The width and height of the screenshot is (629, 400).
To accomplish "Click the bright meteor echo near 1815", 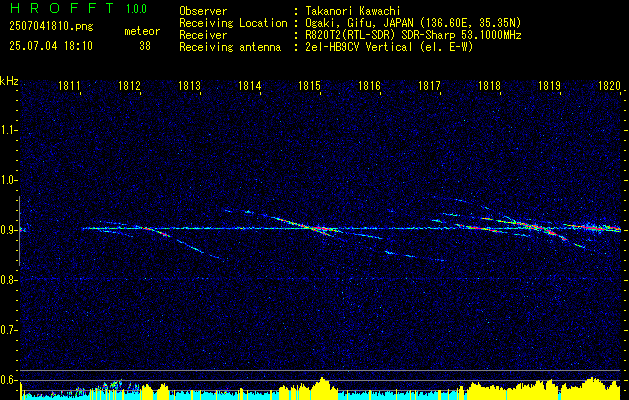I will (x=315, y=228).
